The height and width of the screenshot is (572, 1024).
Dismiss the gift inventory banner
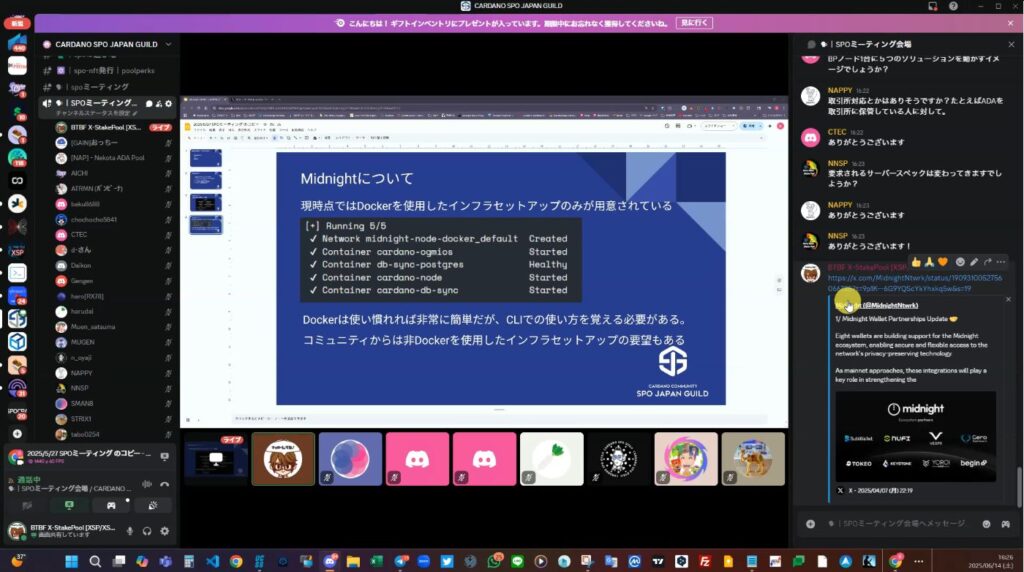click(x=1011, y=23)
